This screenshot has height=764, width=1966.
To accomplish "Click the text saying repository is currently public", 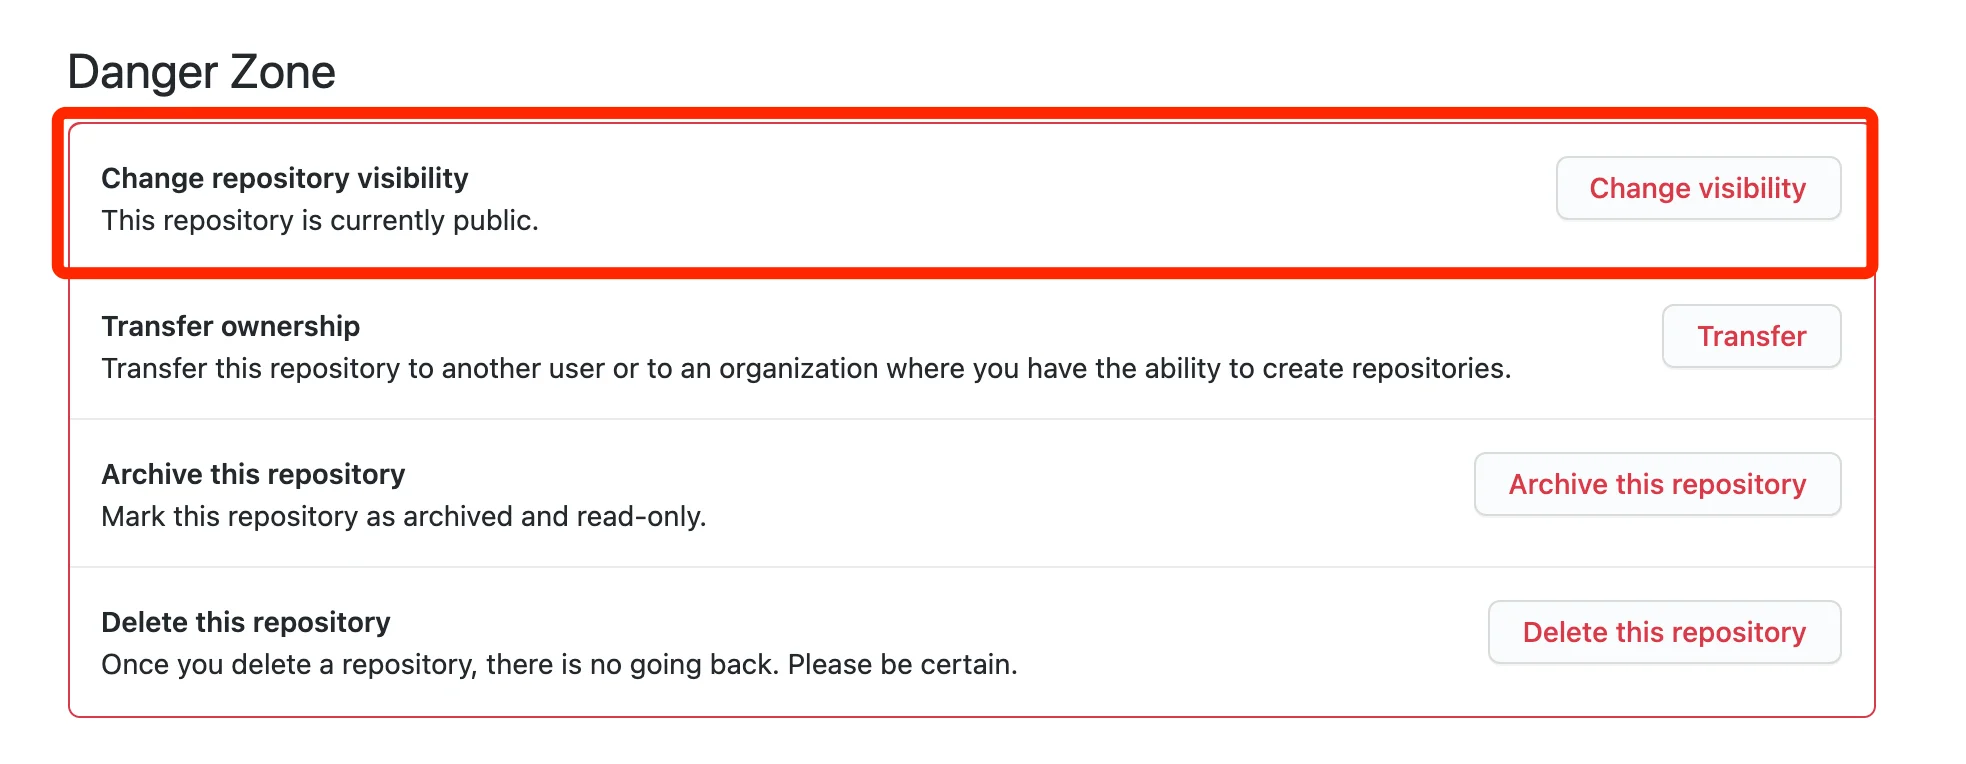I will [x=319, y=220].
